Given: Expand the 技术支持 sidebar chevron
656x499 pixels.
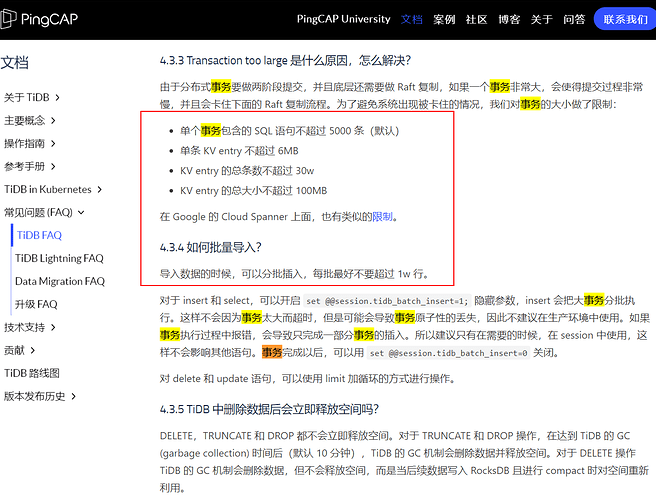Looking at the screenshot, I should (x=53, y=327).
